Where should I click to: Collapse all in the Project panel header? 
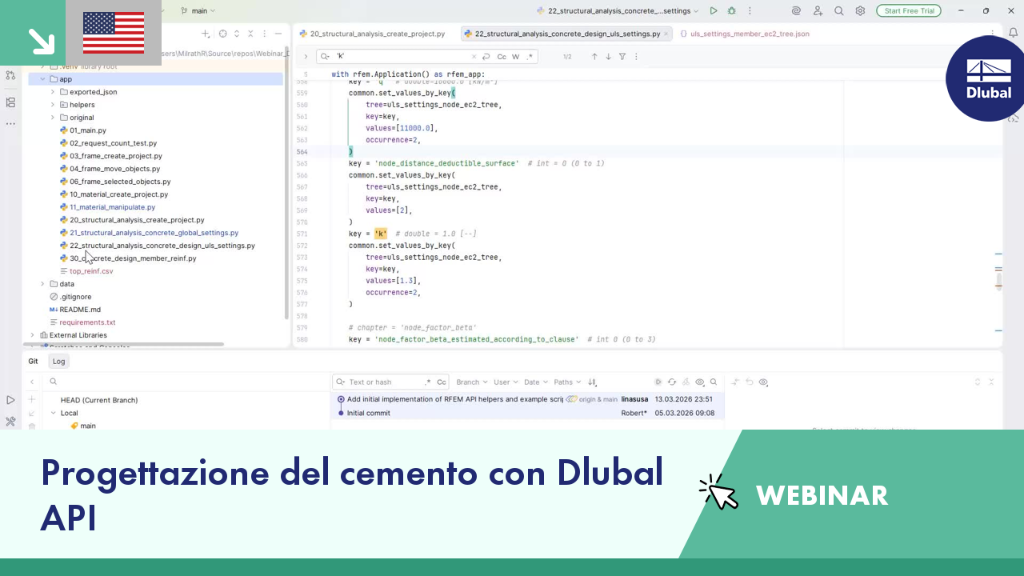click(251, 33)
